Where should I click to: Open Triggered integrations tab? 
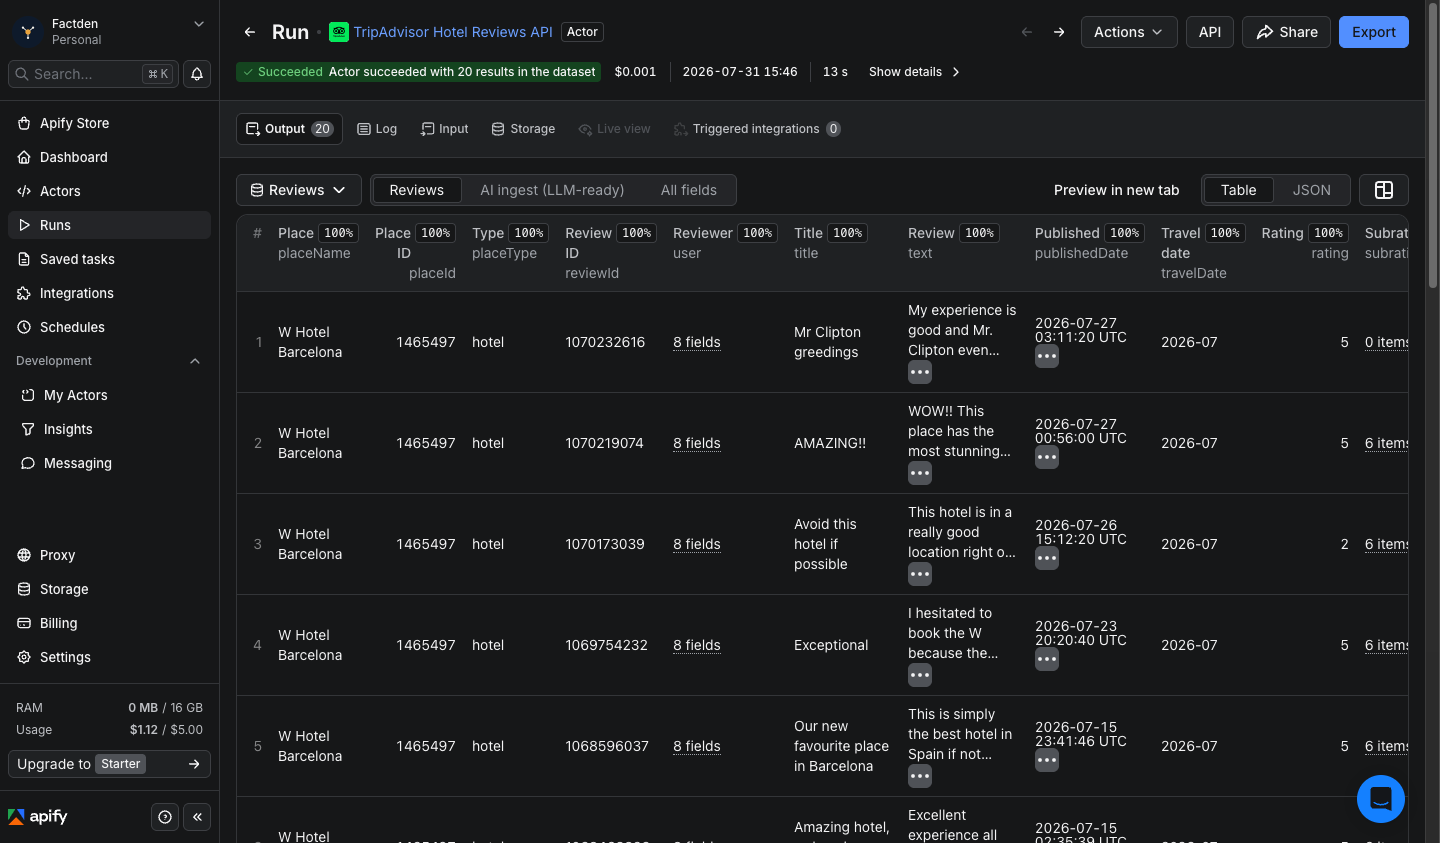point(757,129)
